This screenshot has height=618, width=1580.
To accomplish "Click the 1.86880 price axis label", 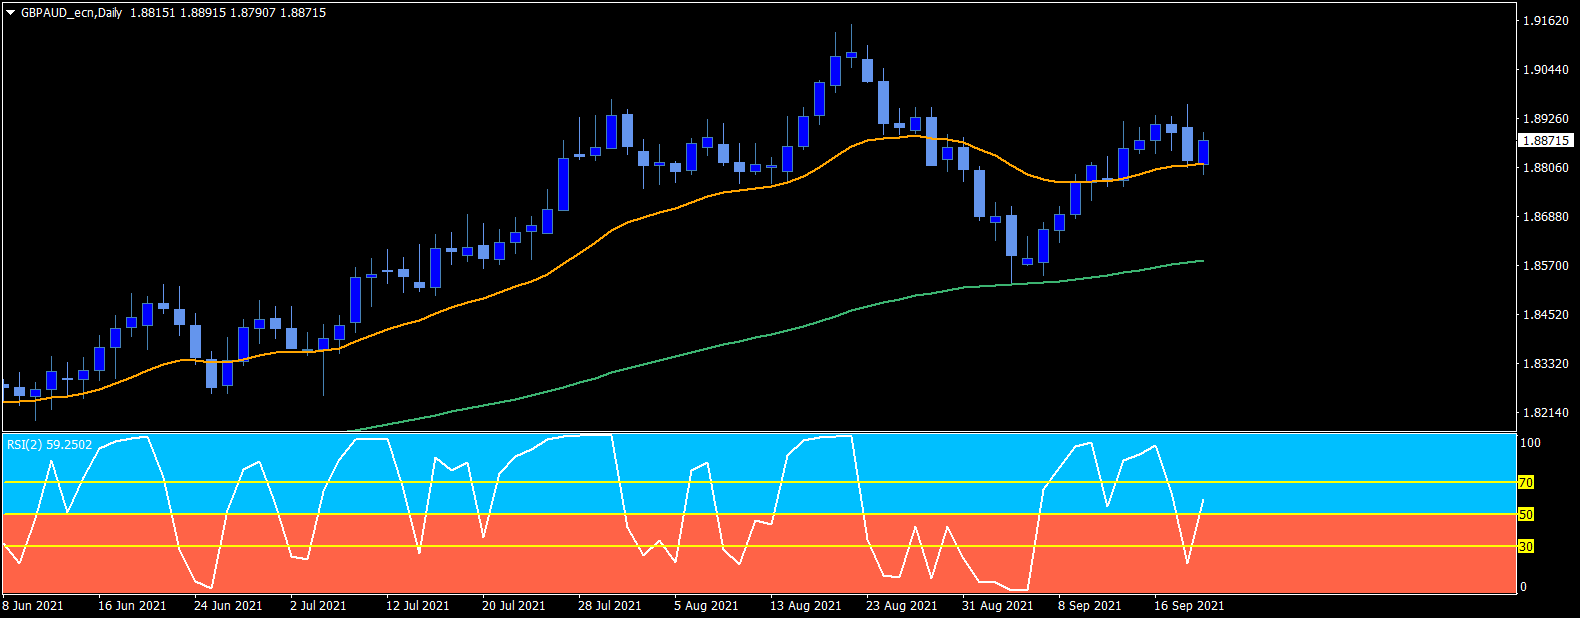I will (1545, 216).
